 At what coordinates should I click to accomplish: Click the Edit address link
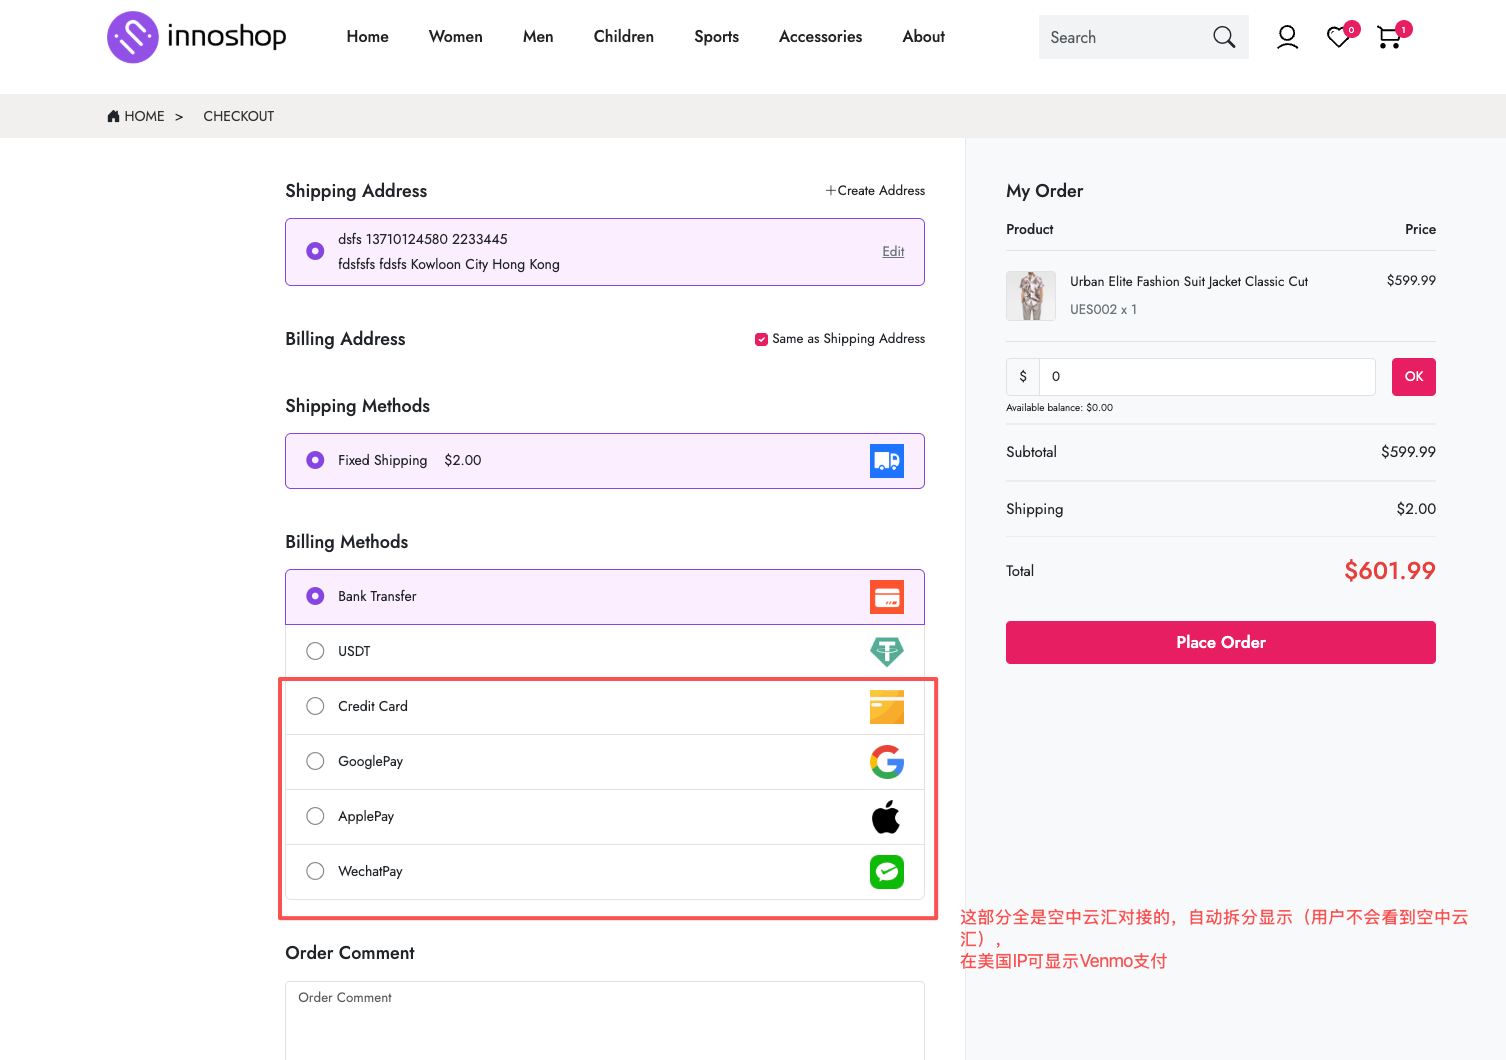point(893,252)
